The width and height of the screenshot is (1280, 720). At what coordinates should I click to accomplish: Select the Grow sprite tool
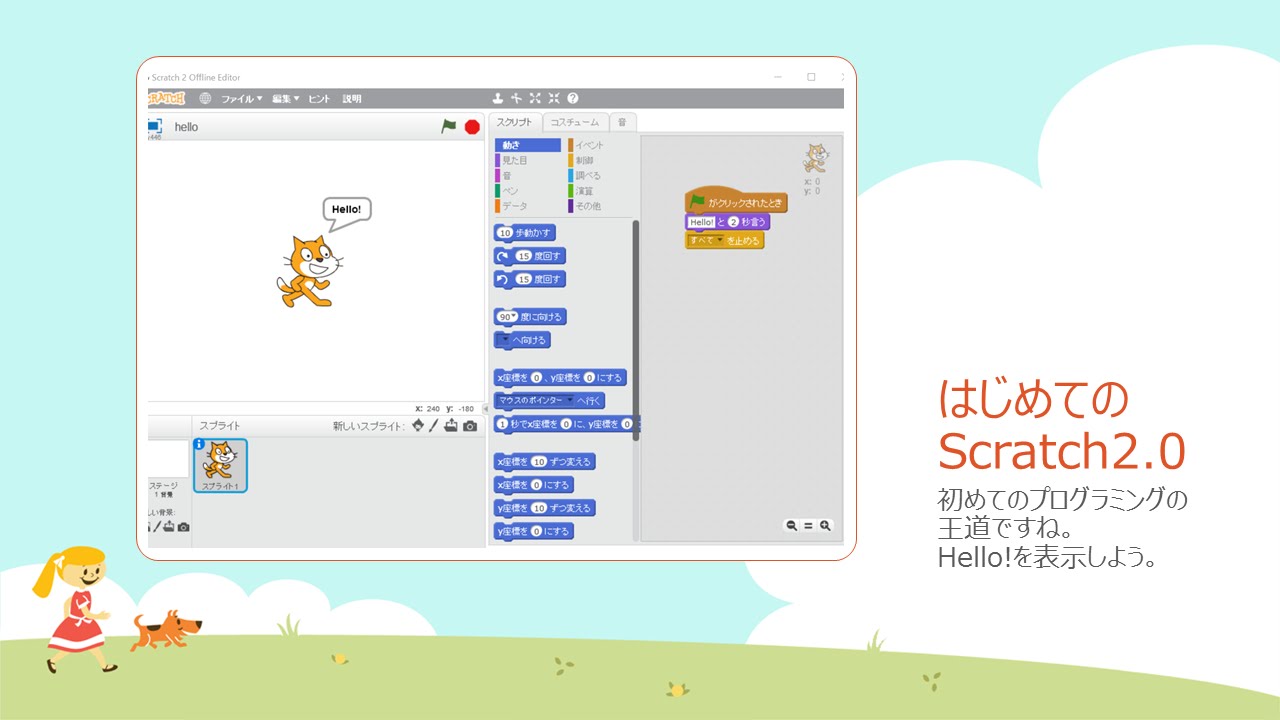[535, 98]
